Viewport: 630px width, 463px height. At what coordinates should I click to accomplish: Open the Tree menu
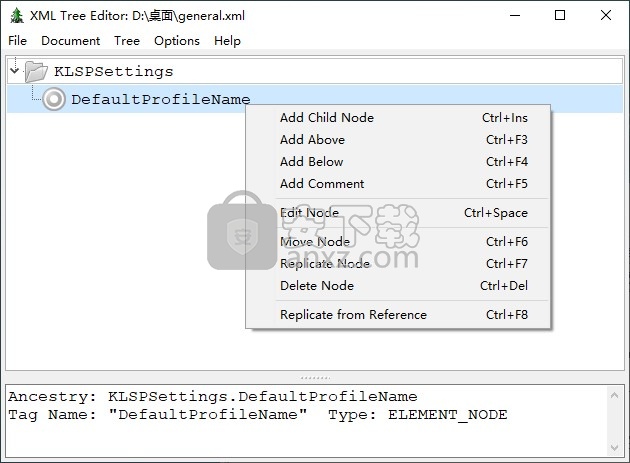coord(127,41)
